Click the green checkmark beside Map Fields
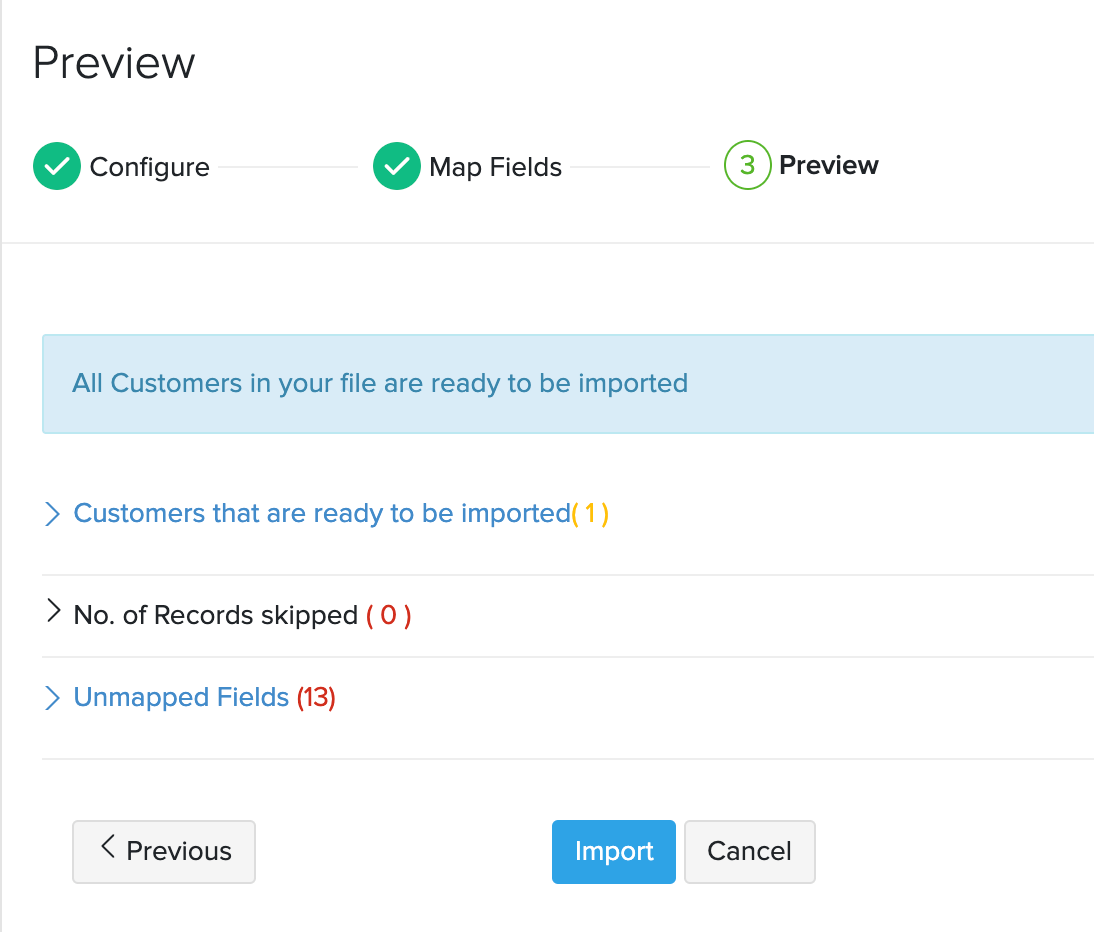Screen dimensions: 1094x932 point(396,166)
